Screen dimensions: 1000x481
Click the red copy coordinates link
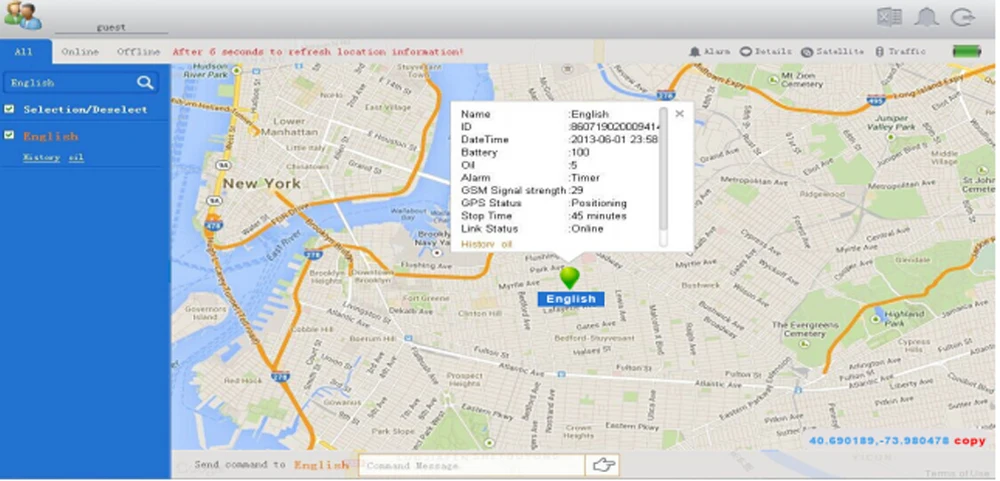click(x=970, y=441)
